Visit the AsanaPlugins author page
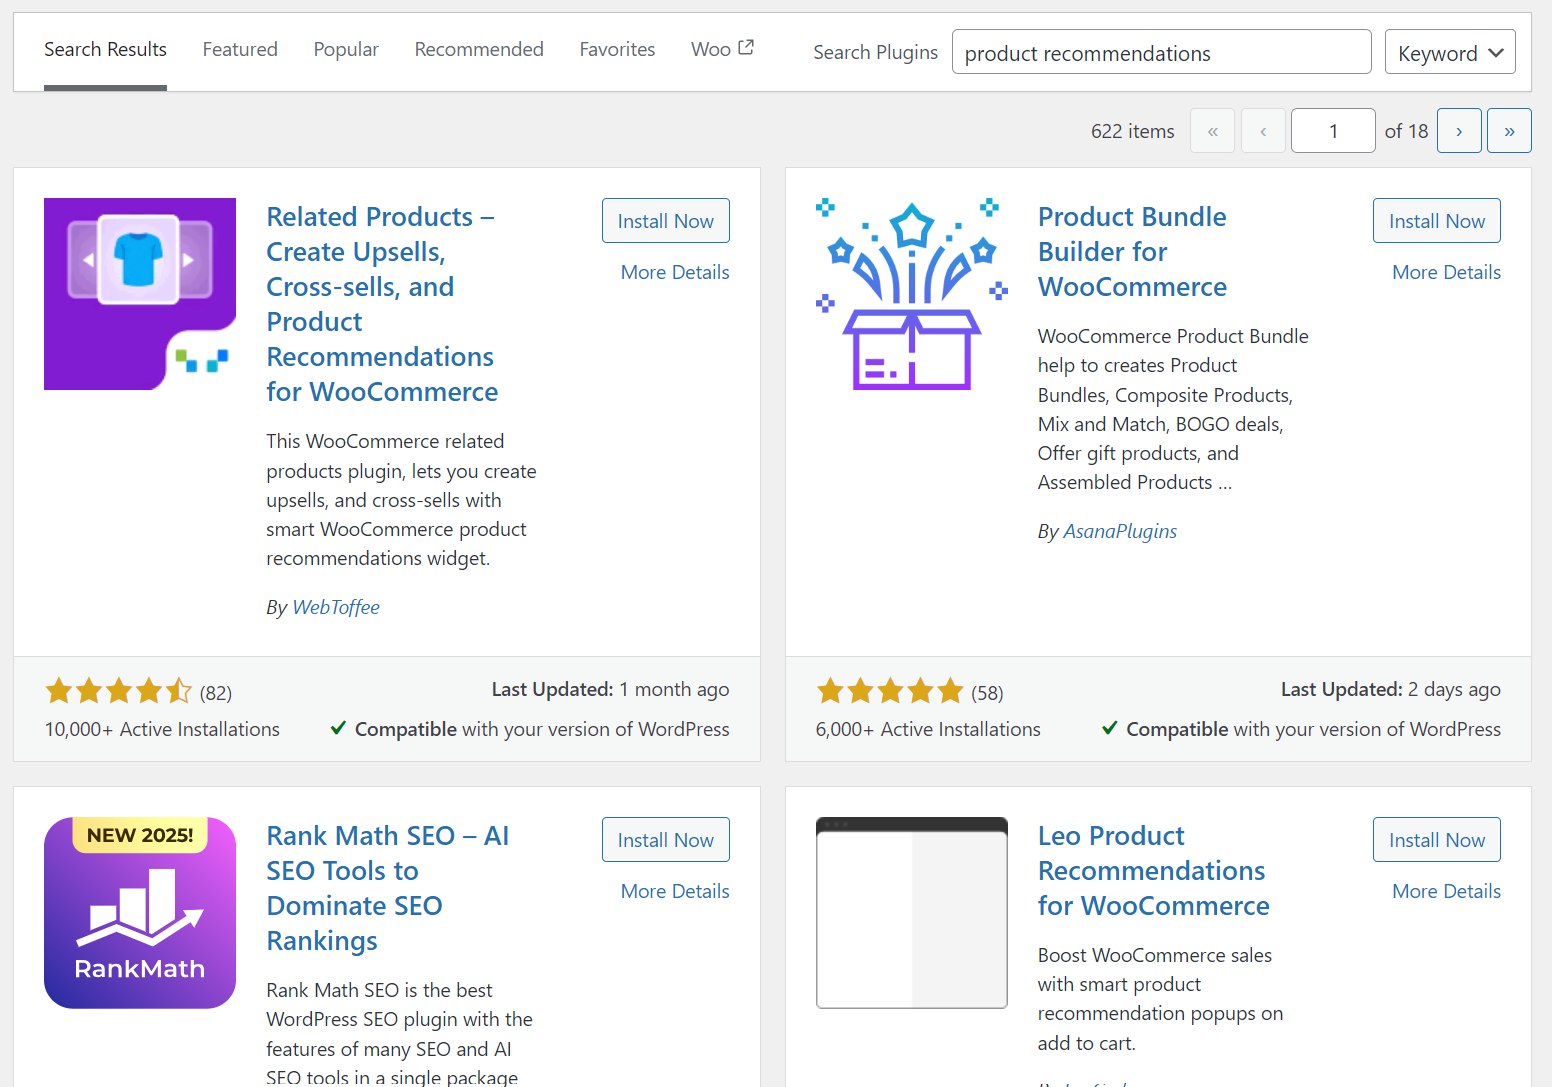The width and height of the screenshot is (1552, 1087). 1119,531
